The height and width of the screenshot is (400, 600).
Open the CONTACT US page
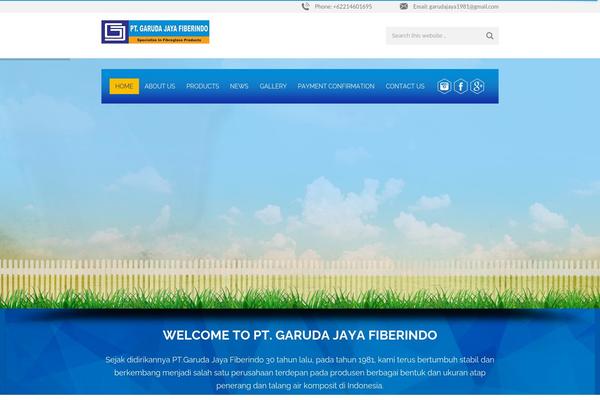click(405, 86)
